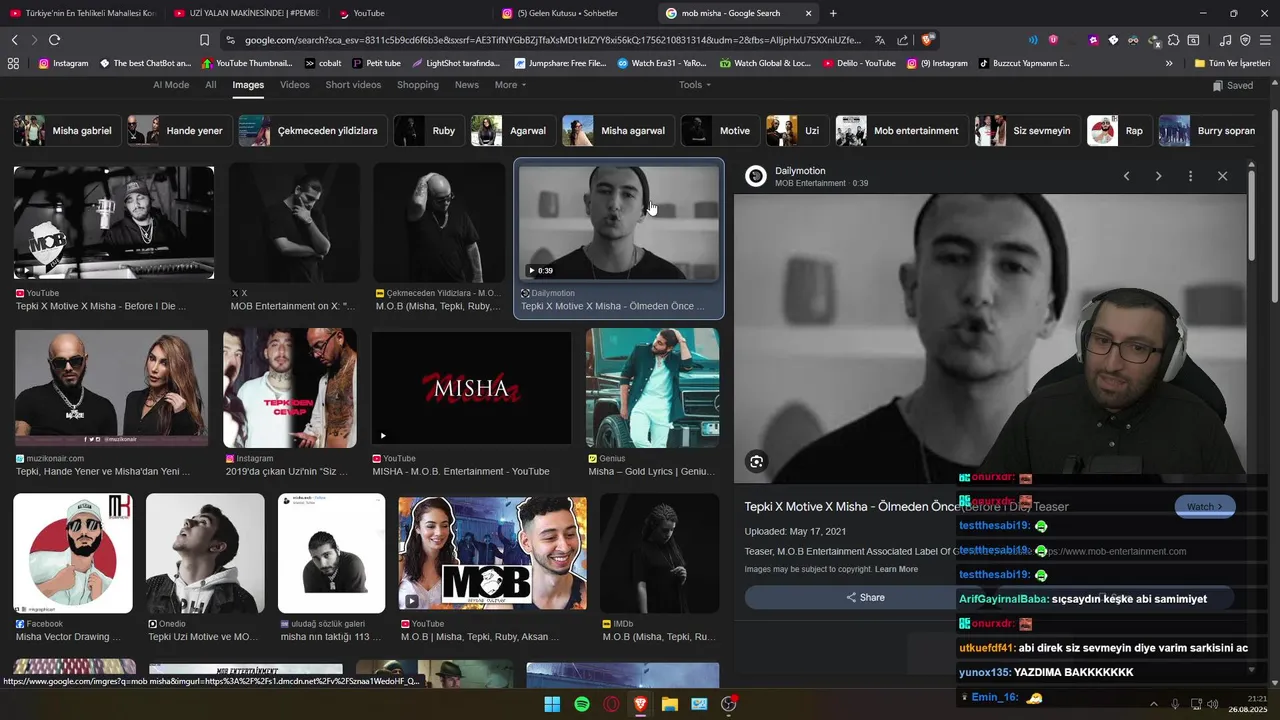Open the Learn More copyright link

click(x=896, y=569)
